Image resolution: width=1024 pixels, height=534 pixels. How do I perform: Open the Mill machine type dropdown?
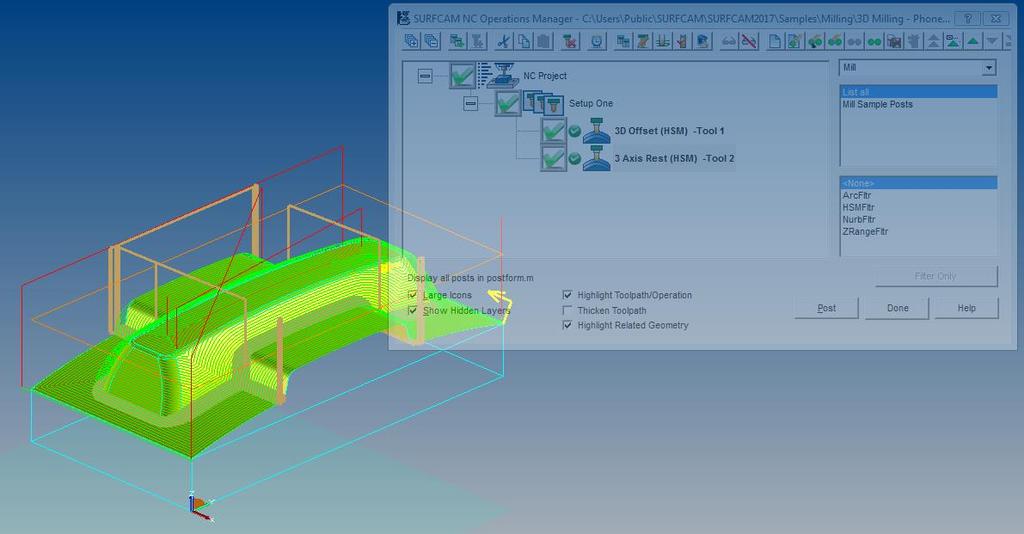(989, 67)
